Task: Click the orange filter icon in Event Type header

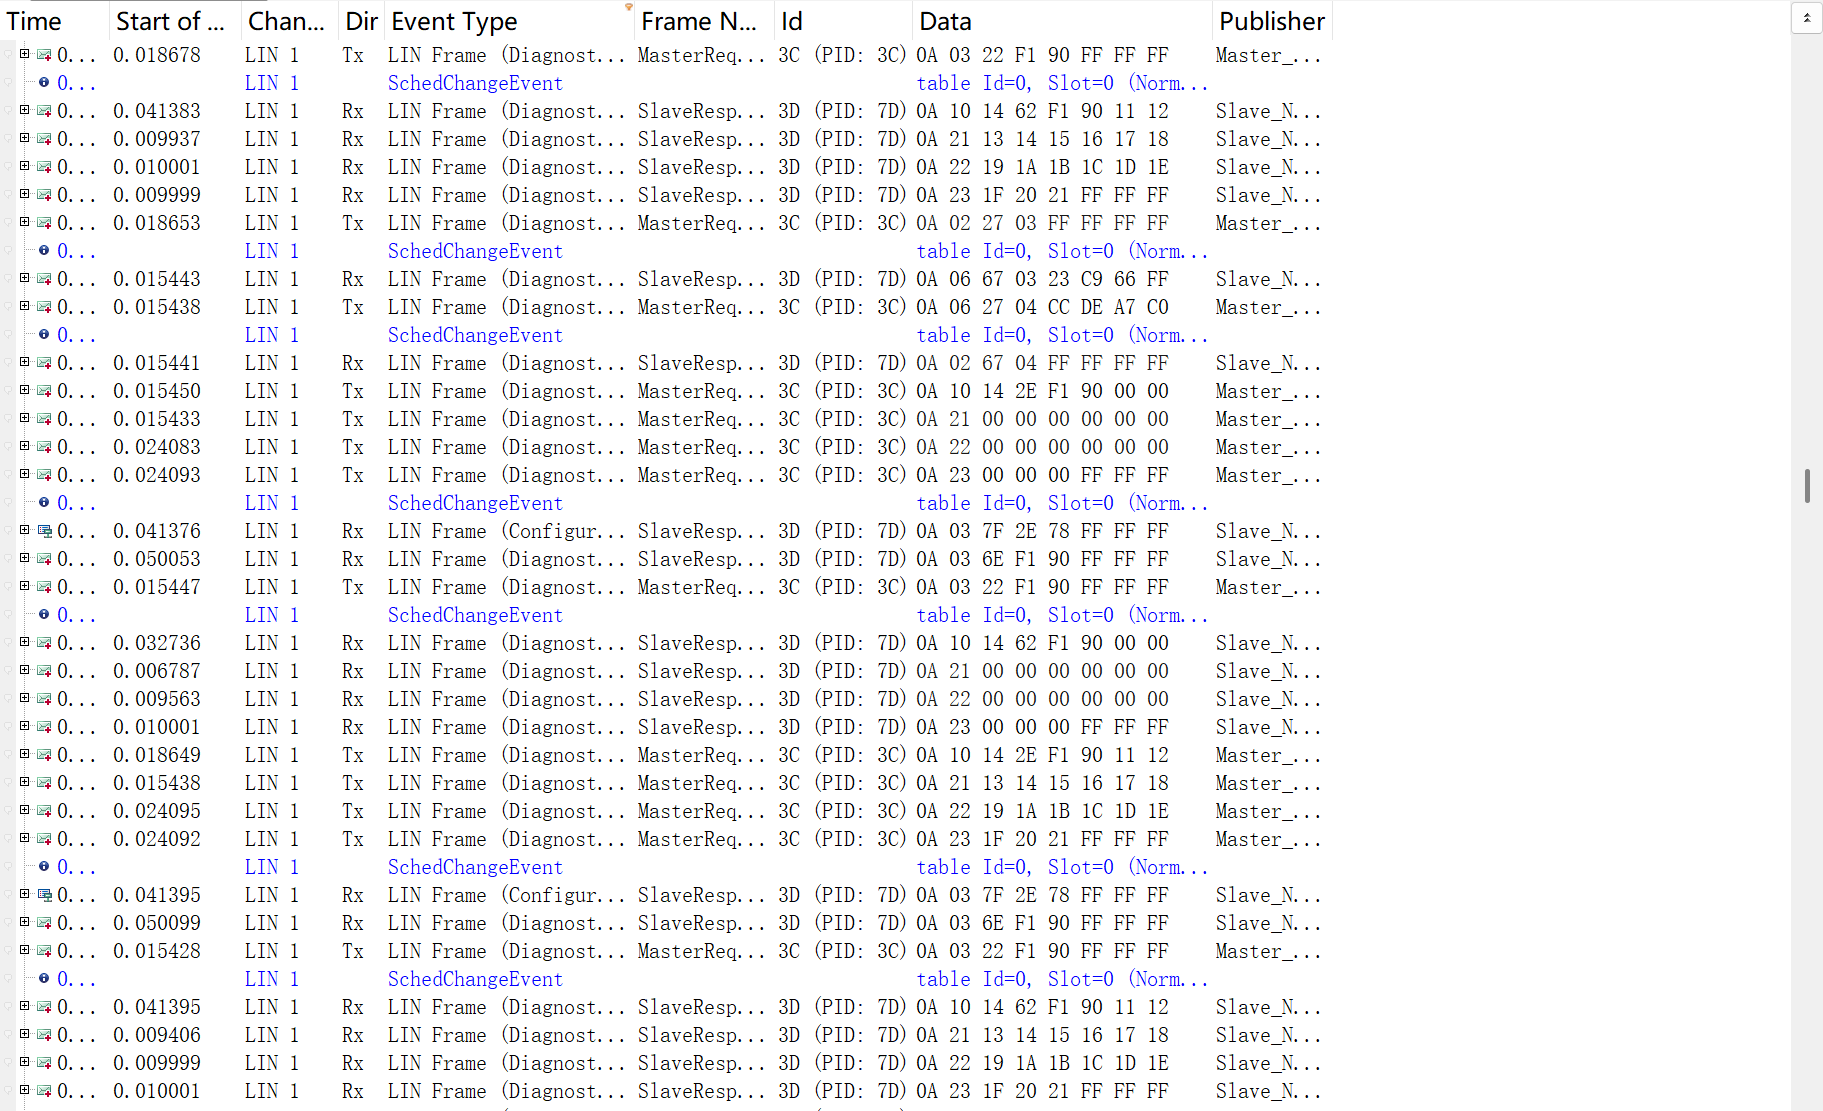Action: 629,7
